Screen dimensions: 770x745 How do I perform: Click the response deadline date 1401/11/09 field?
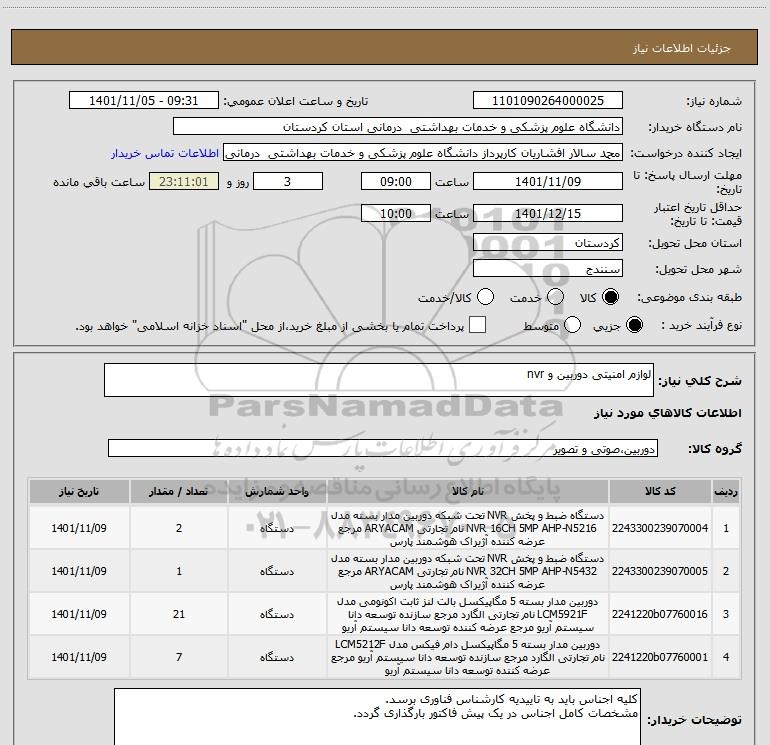coord(548,181)
